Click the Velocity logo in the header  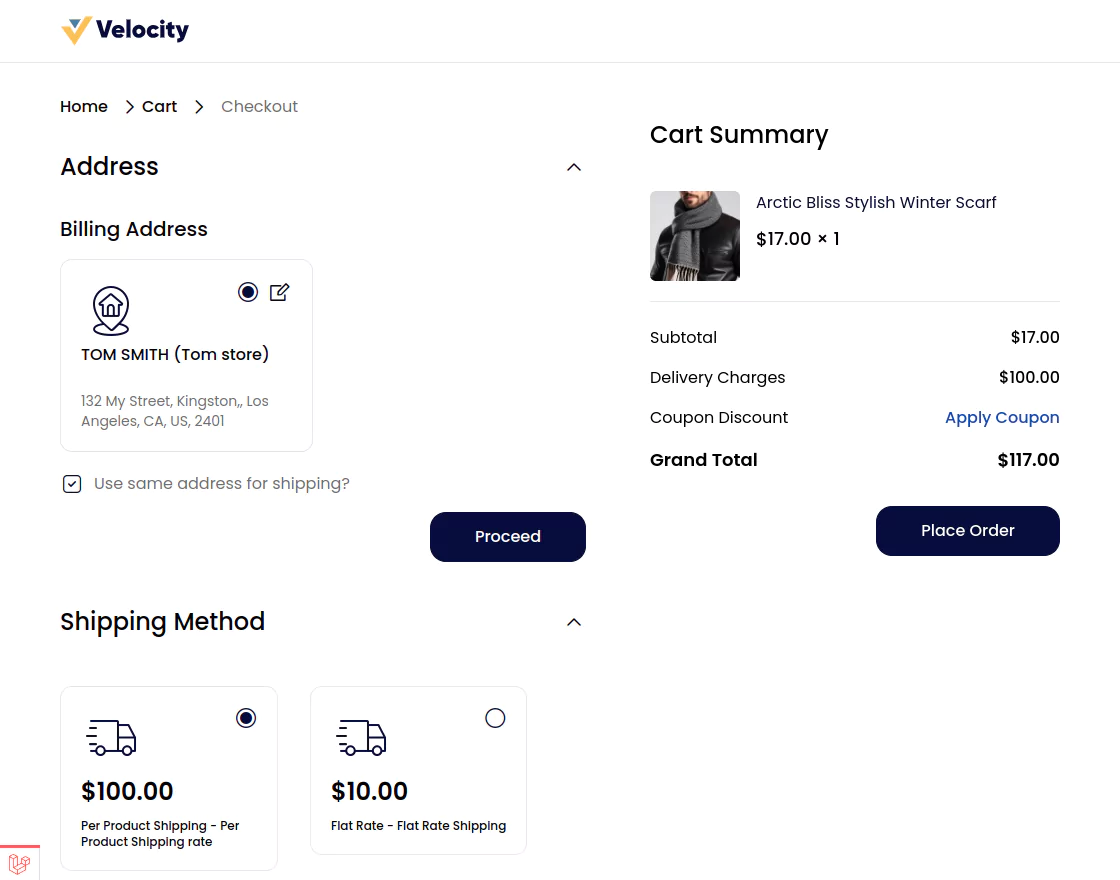tap(124, 30)
